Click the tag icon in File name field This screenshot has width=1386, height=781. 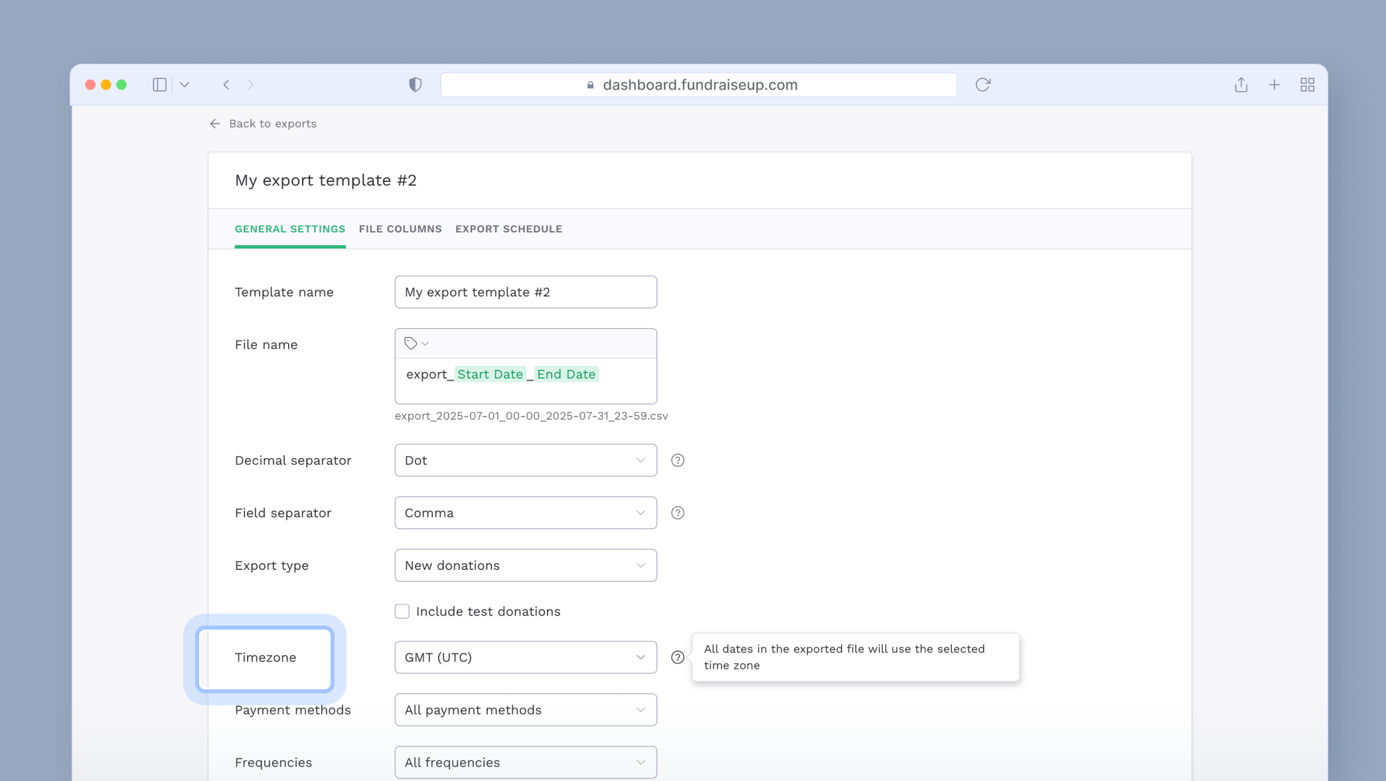(x=411, y=343)
